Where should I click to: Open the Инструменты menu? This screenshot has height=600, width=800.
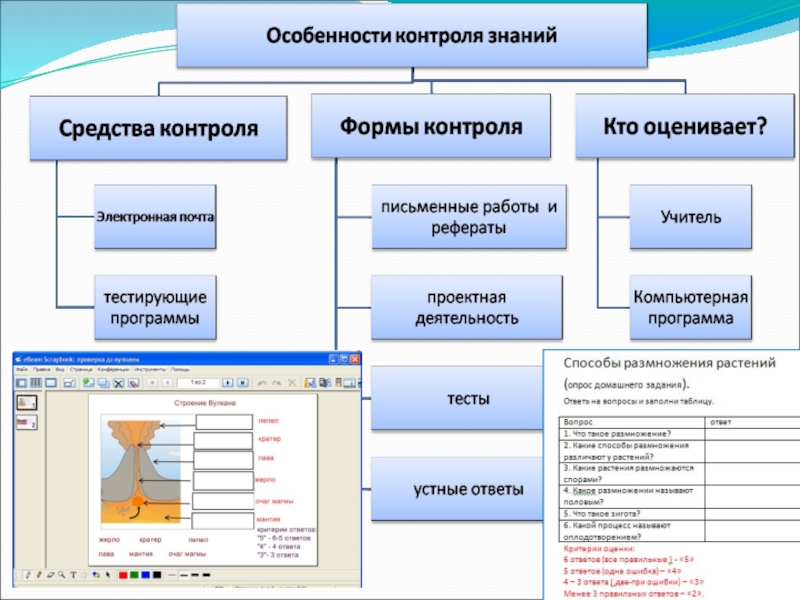tap(150, 369)
